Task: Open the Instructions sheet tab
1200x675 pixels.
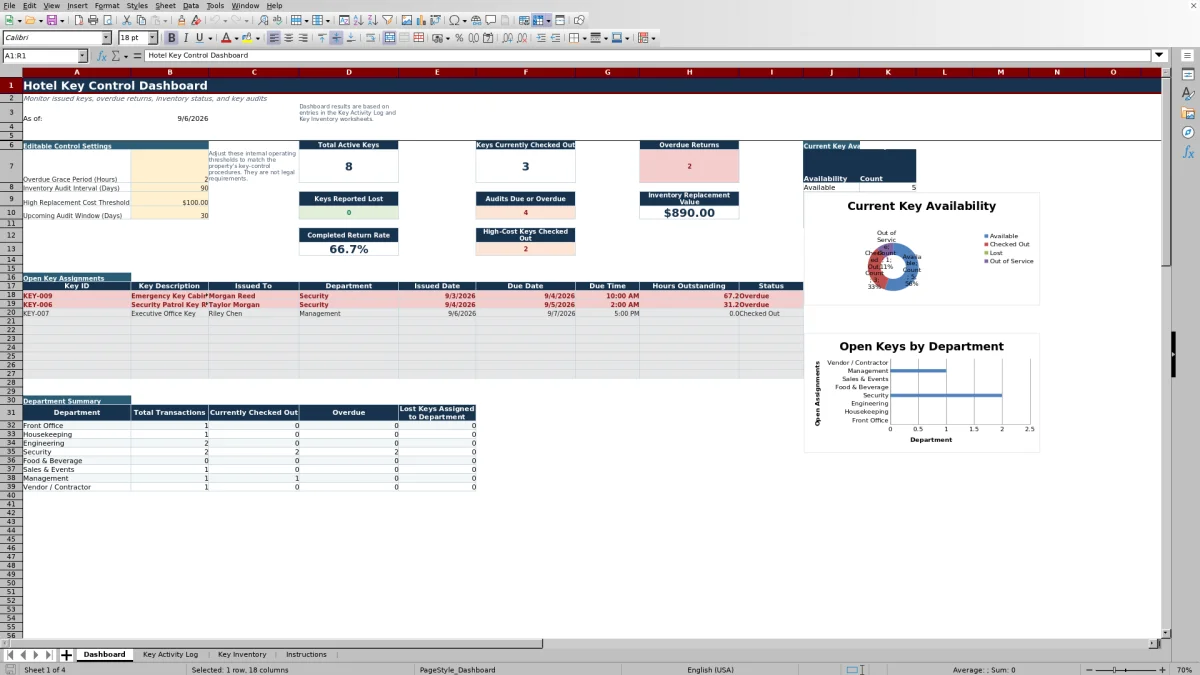Action: coord(306,654)
